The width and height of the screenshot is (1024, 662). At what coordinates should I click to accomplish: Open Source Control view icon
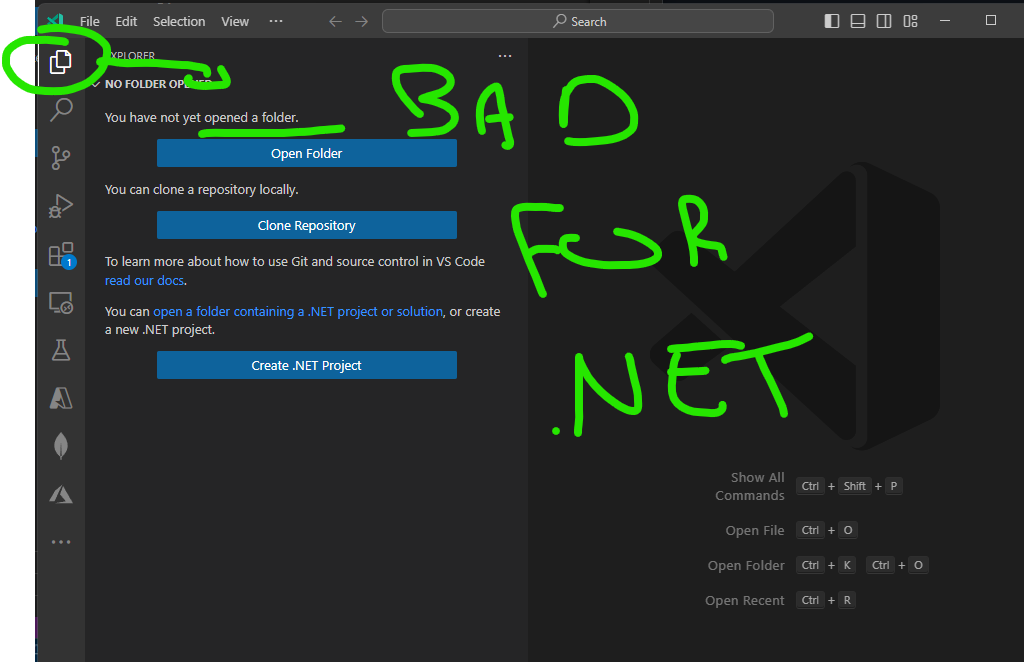pyautogui.click(x=61, y=157)
